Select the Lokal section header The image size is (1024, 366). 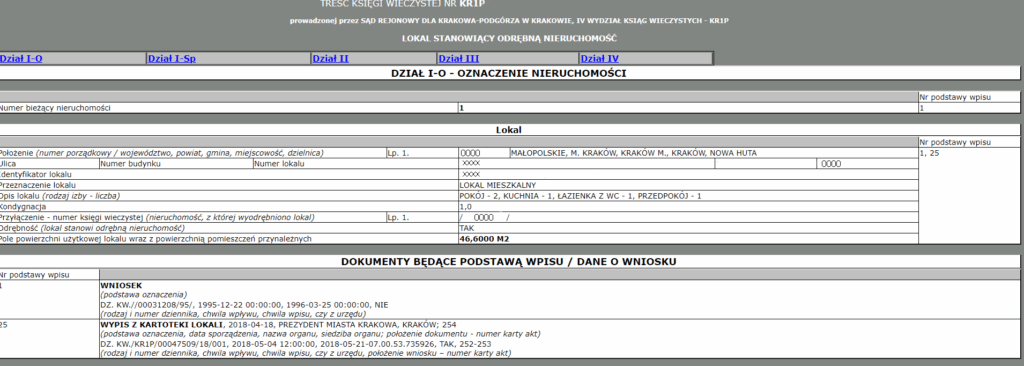coord(508,130)
